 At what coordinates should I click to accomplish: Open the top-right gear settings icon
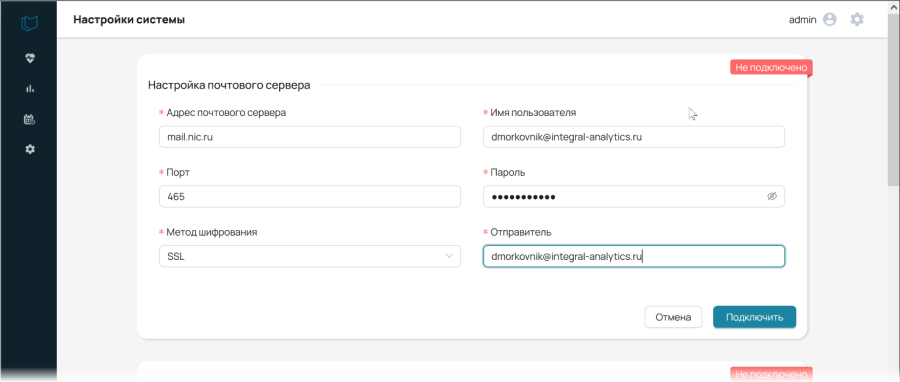point(857,20)
